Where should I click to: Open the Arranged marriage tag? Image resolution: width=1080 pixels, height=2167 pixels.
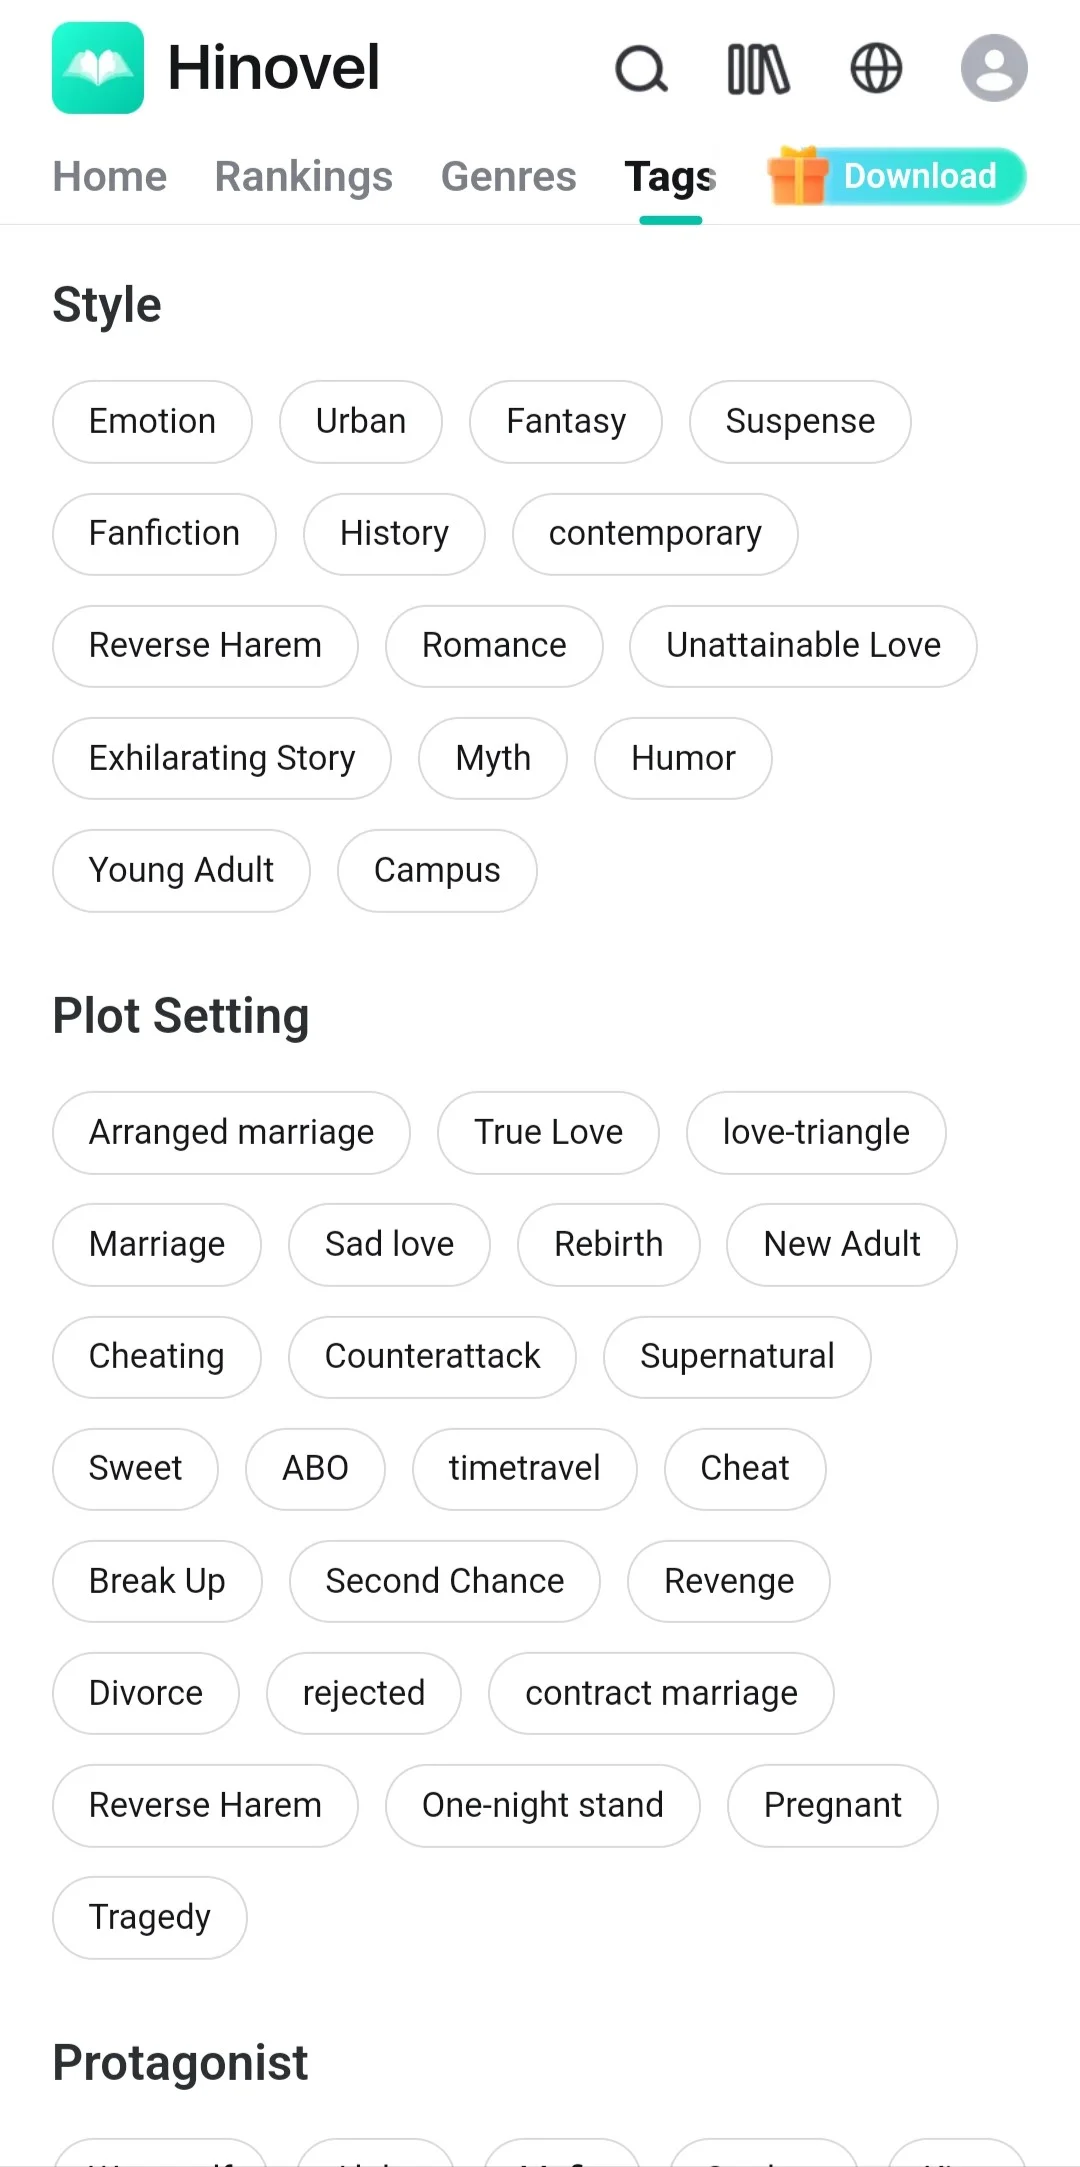tap(231, 1133)
